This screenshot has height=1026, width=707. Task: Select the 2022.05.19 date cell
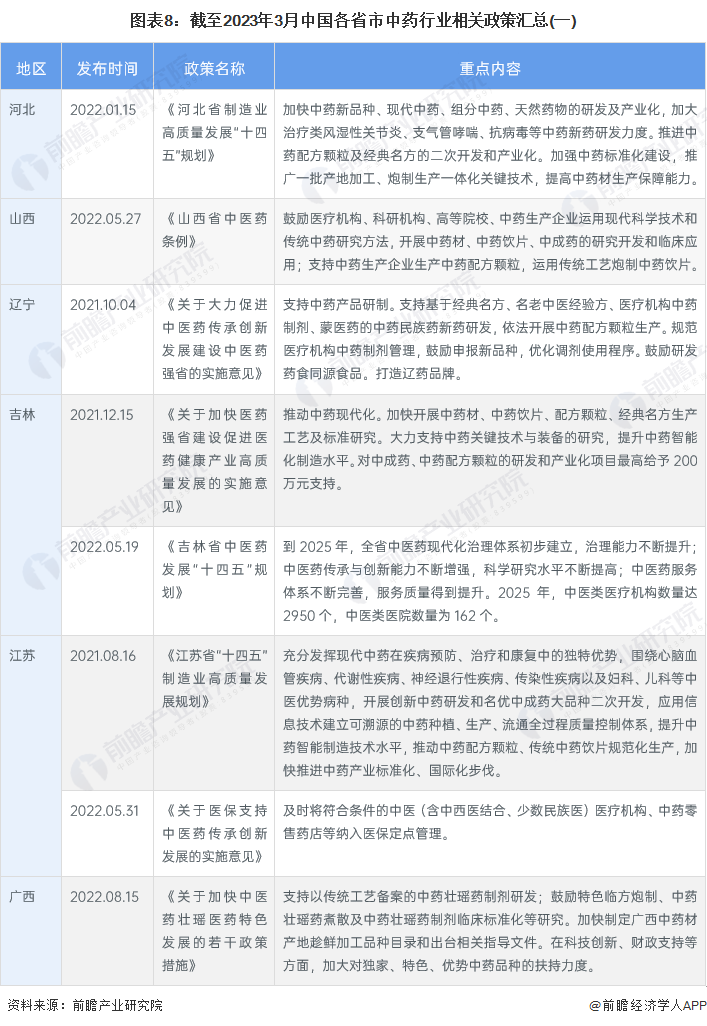(x=103, y=545)
